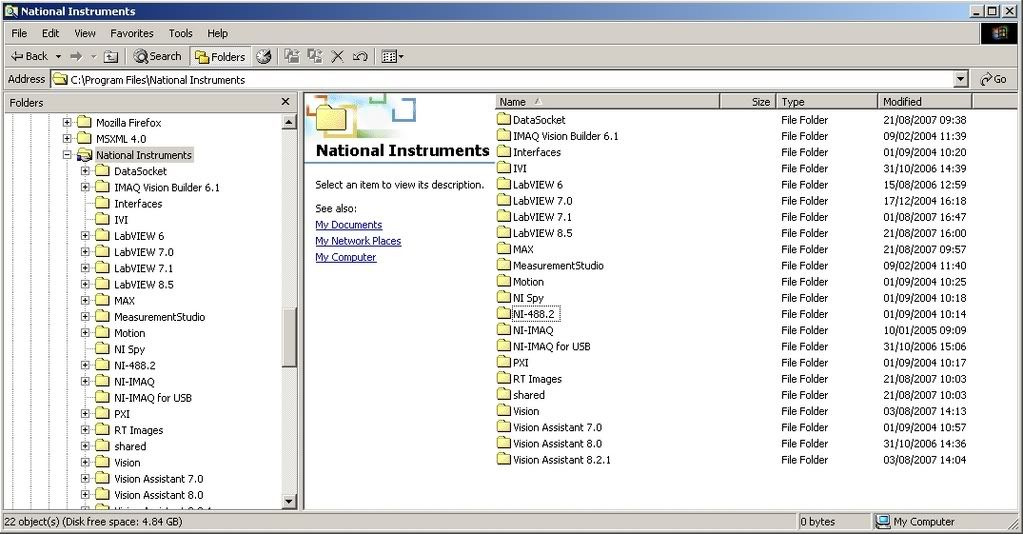Sort by the Type column header
The image size is (1023, 534).
827,102
